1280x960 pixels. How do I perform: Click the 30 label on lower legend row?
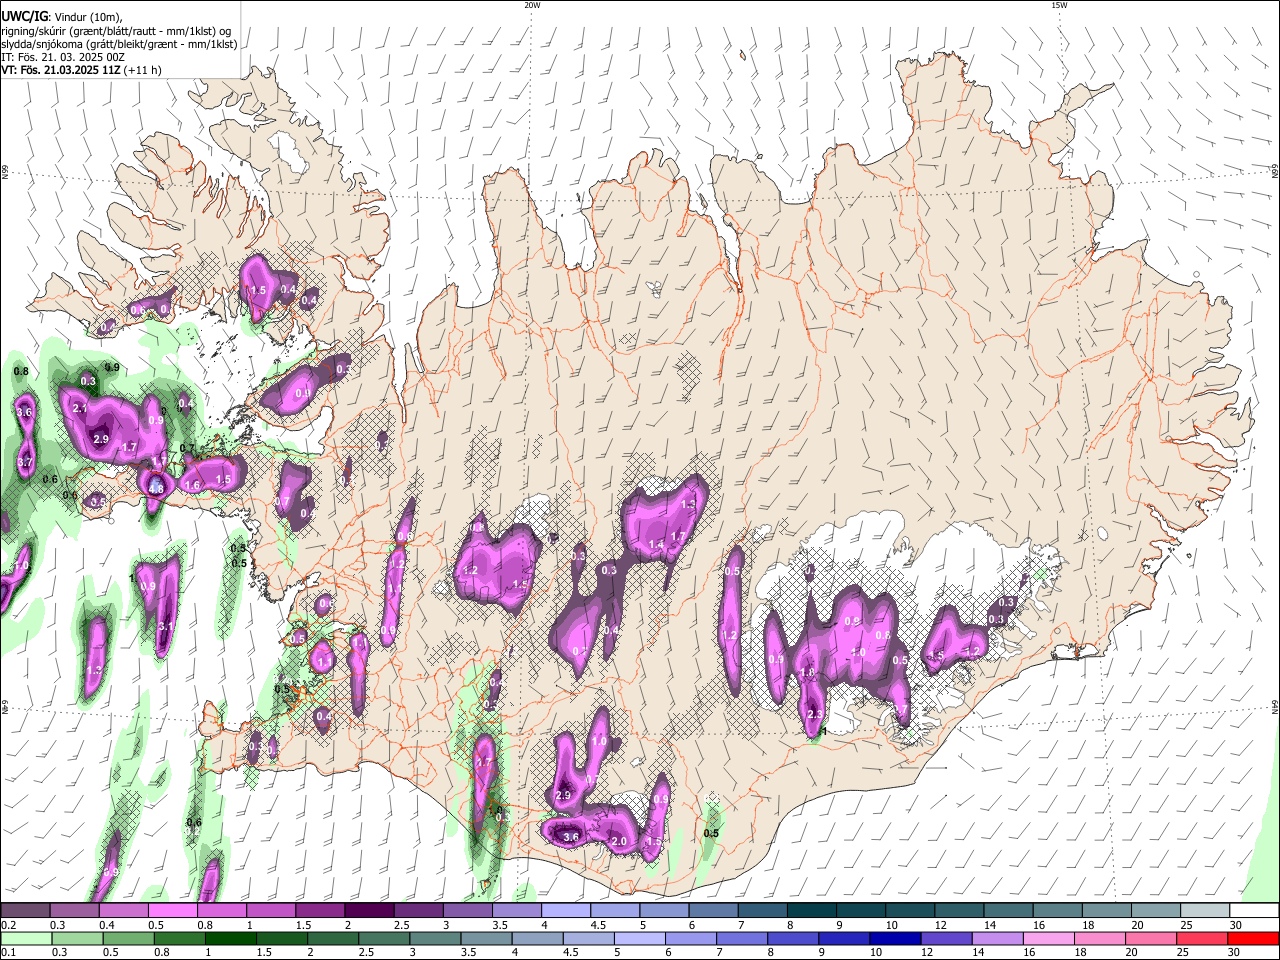click(x=1234, y=952)
